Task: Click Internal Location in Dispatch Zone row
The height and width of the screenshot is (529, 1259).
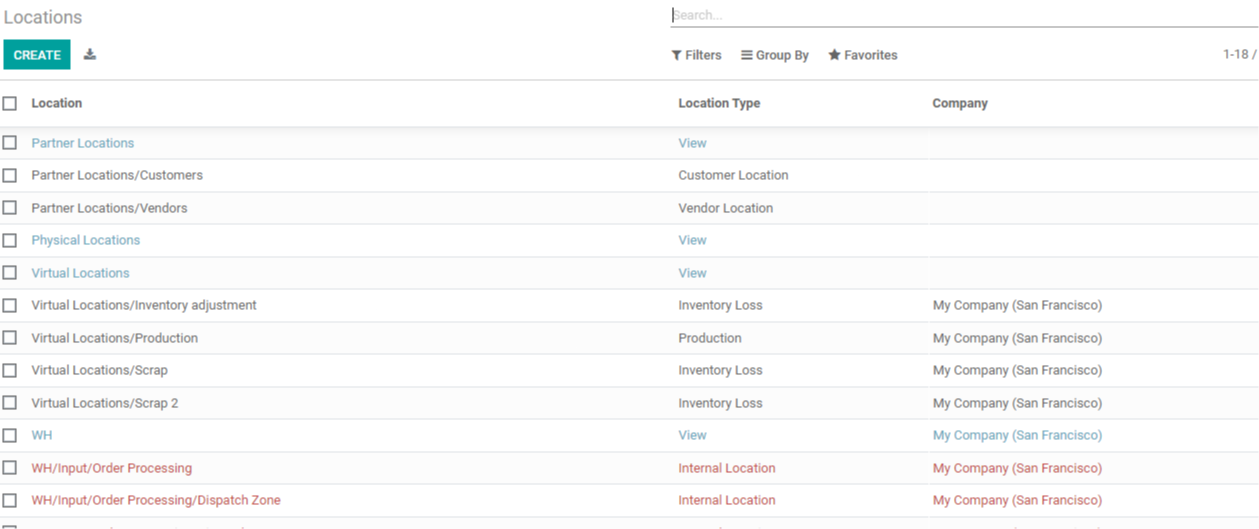Action: 727,500
